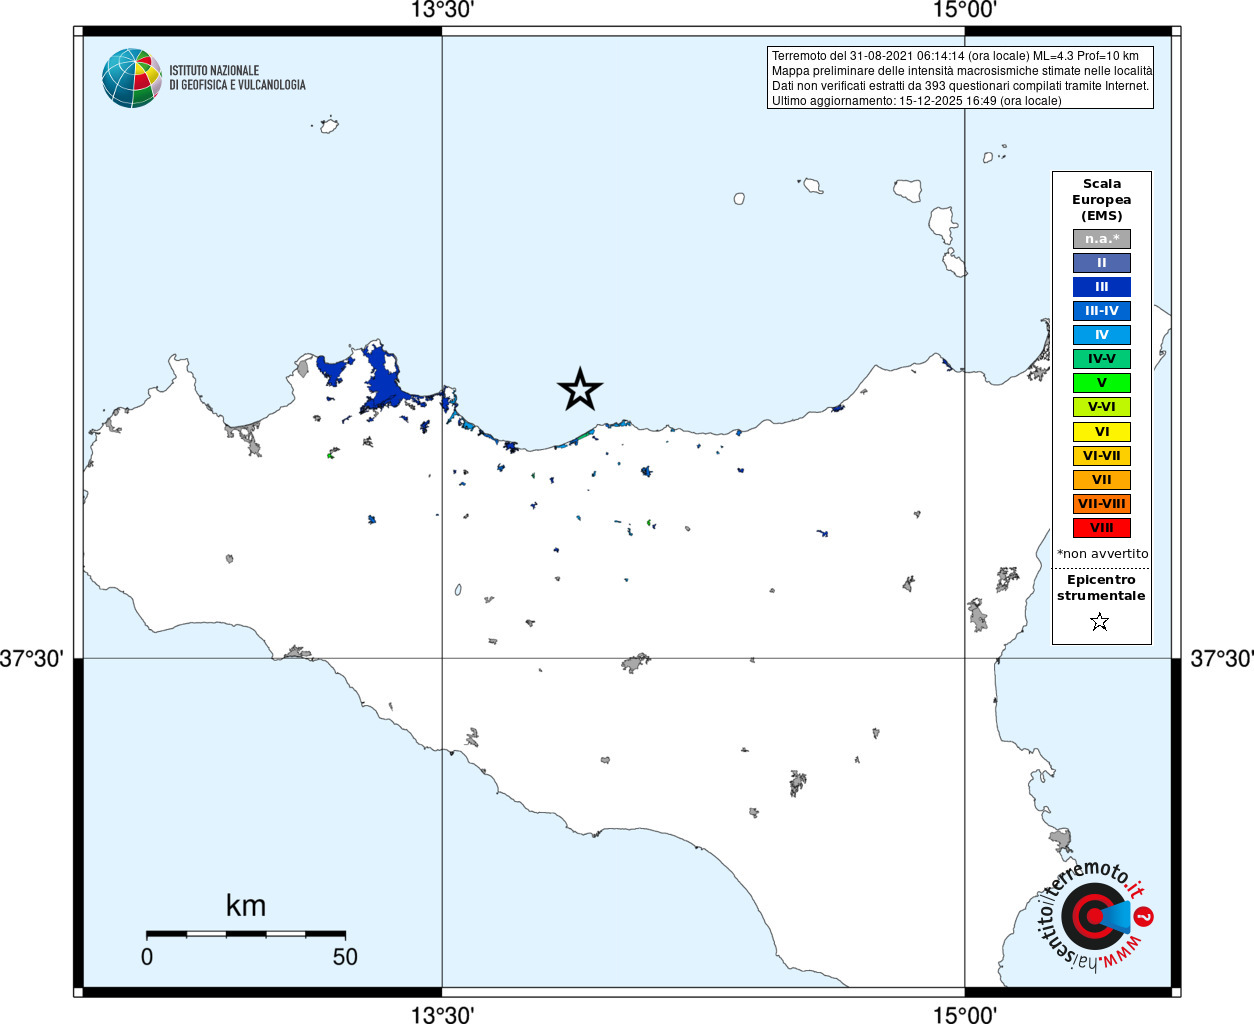Screen dimensions: 1254x1024
Task: Click the legend's epicentro strumentale star symbol
Action: click(x=1100, y=622)
